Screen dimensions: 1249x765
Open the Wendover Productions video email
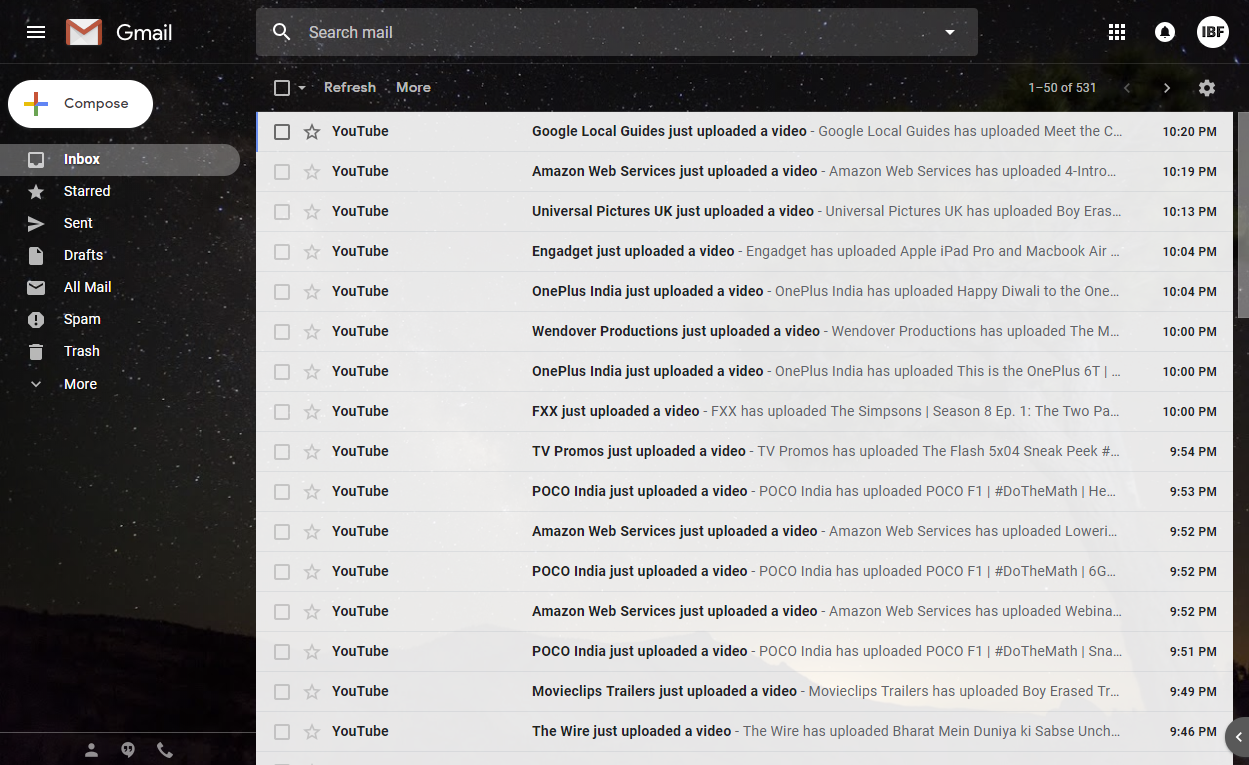coord(744,331)
